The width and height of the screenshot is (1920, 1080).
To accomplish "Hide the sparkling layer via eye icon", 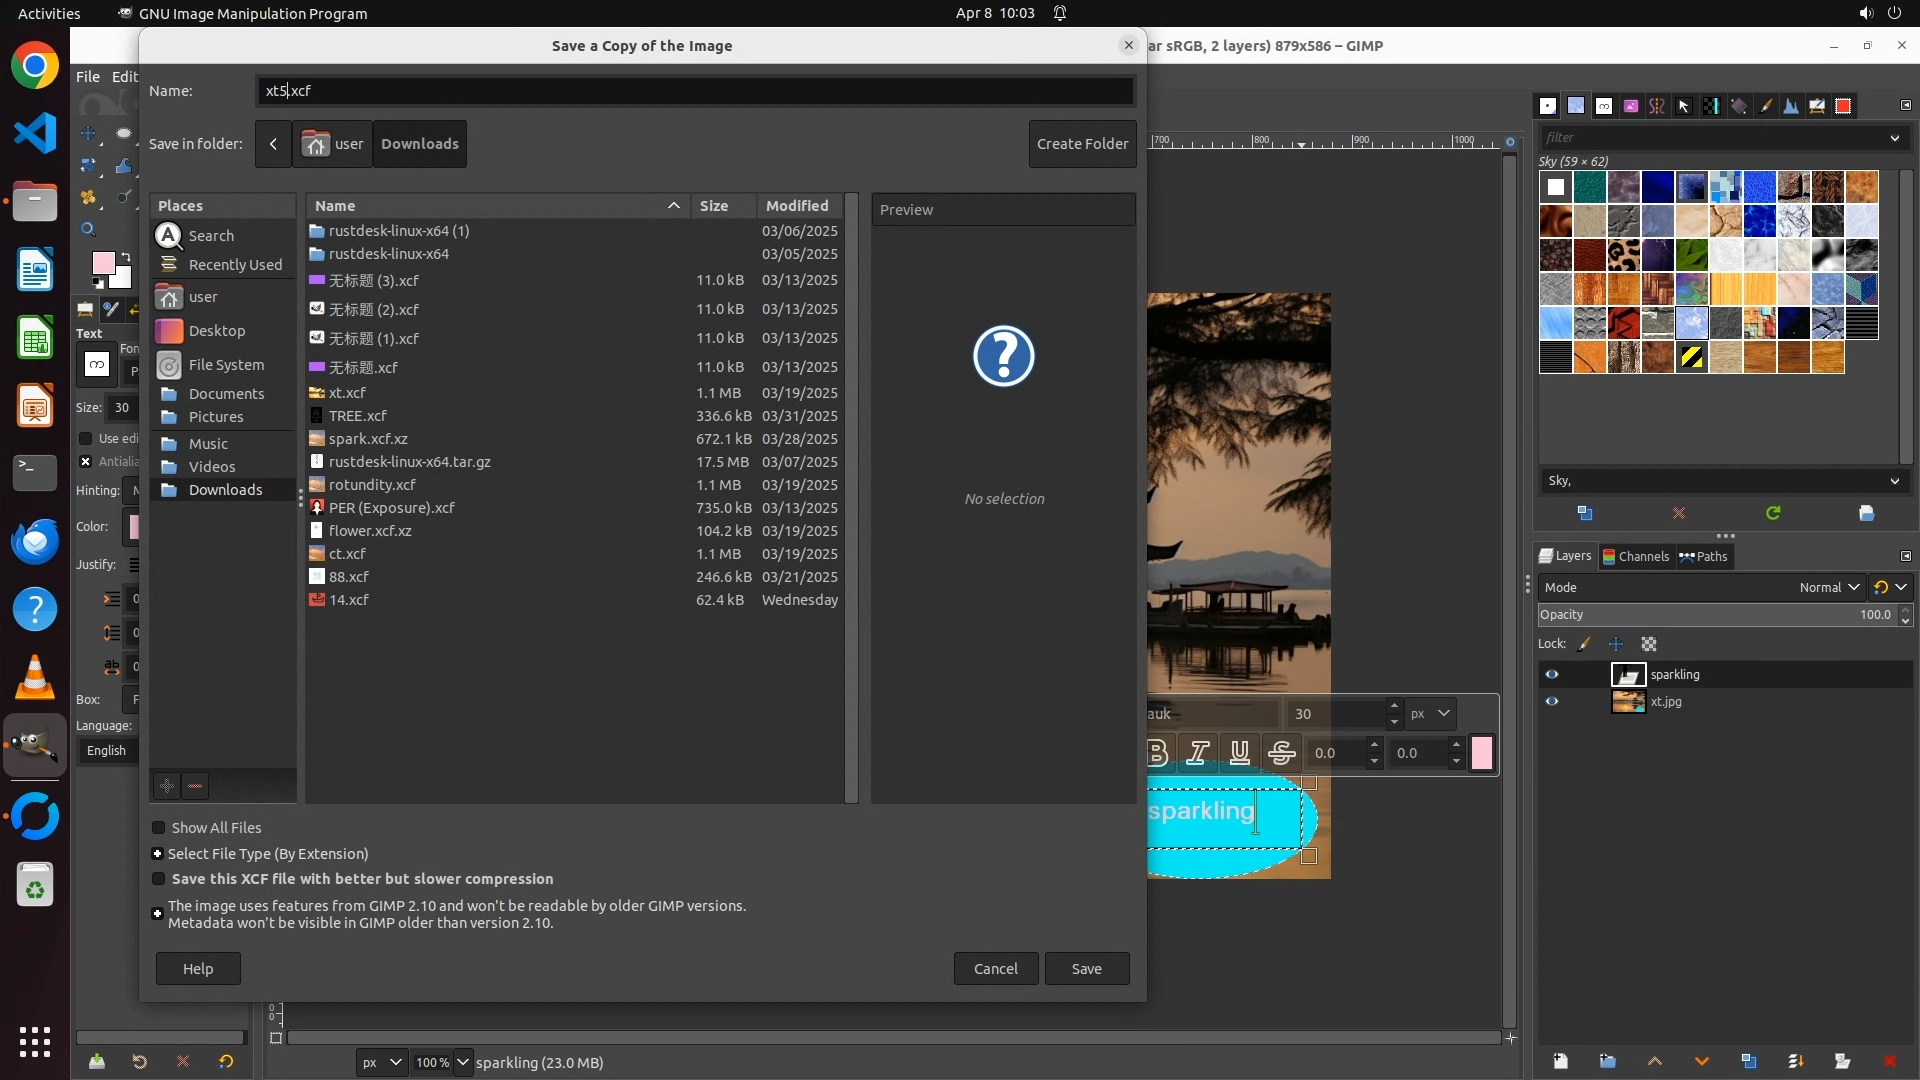I will (1551, 674).
